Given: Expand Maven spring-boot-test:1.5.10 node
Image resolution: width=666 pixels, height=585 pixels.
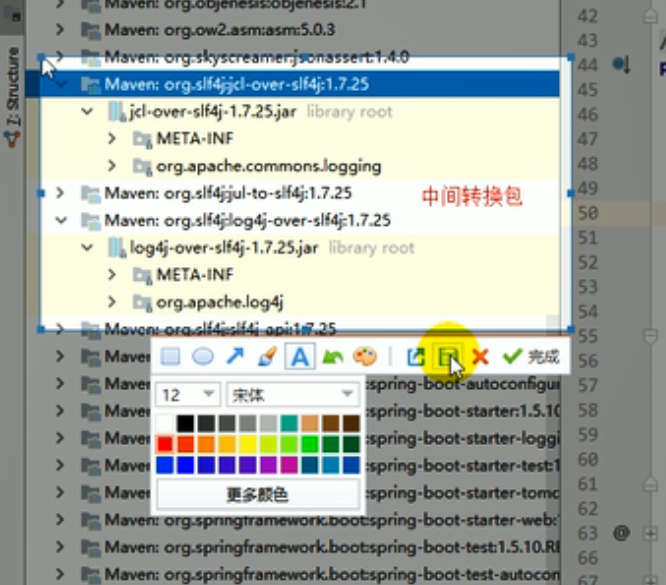Looking at the screenshot, I should [x=60, y=546].
